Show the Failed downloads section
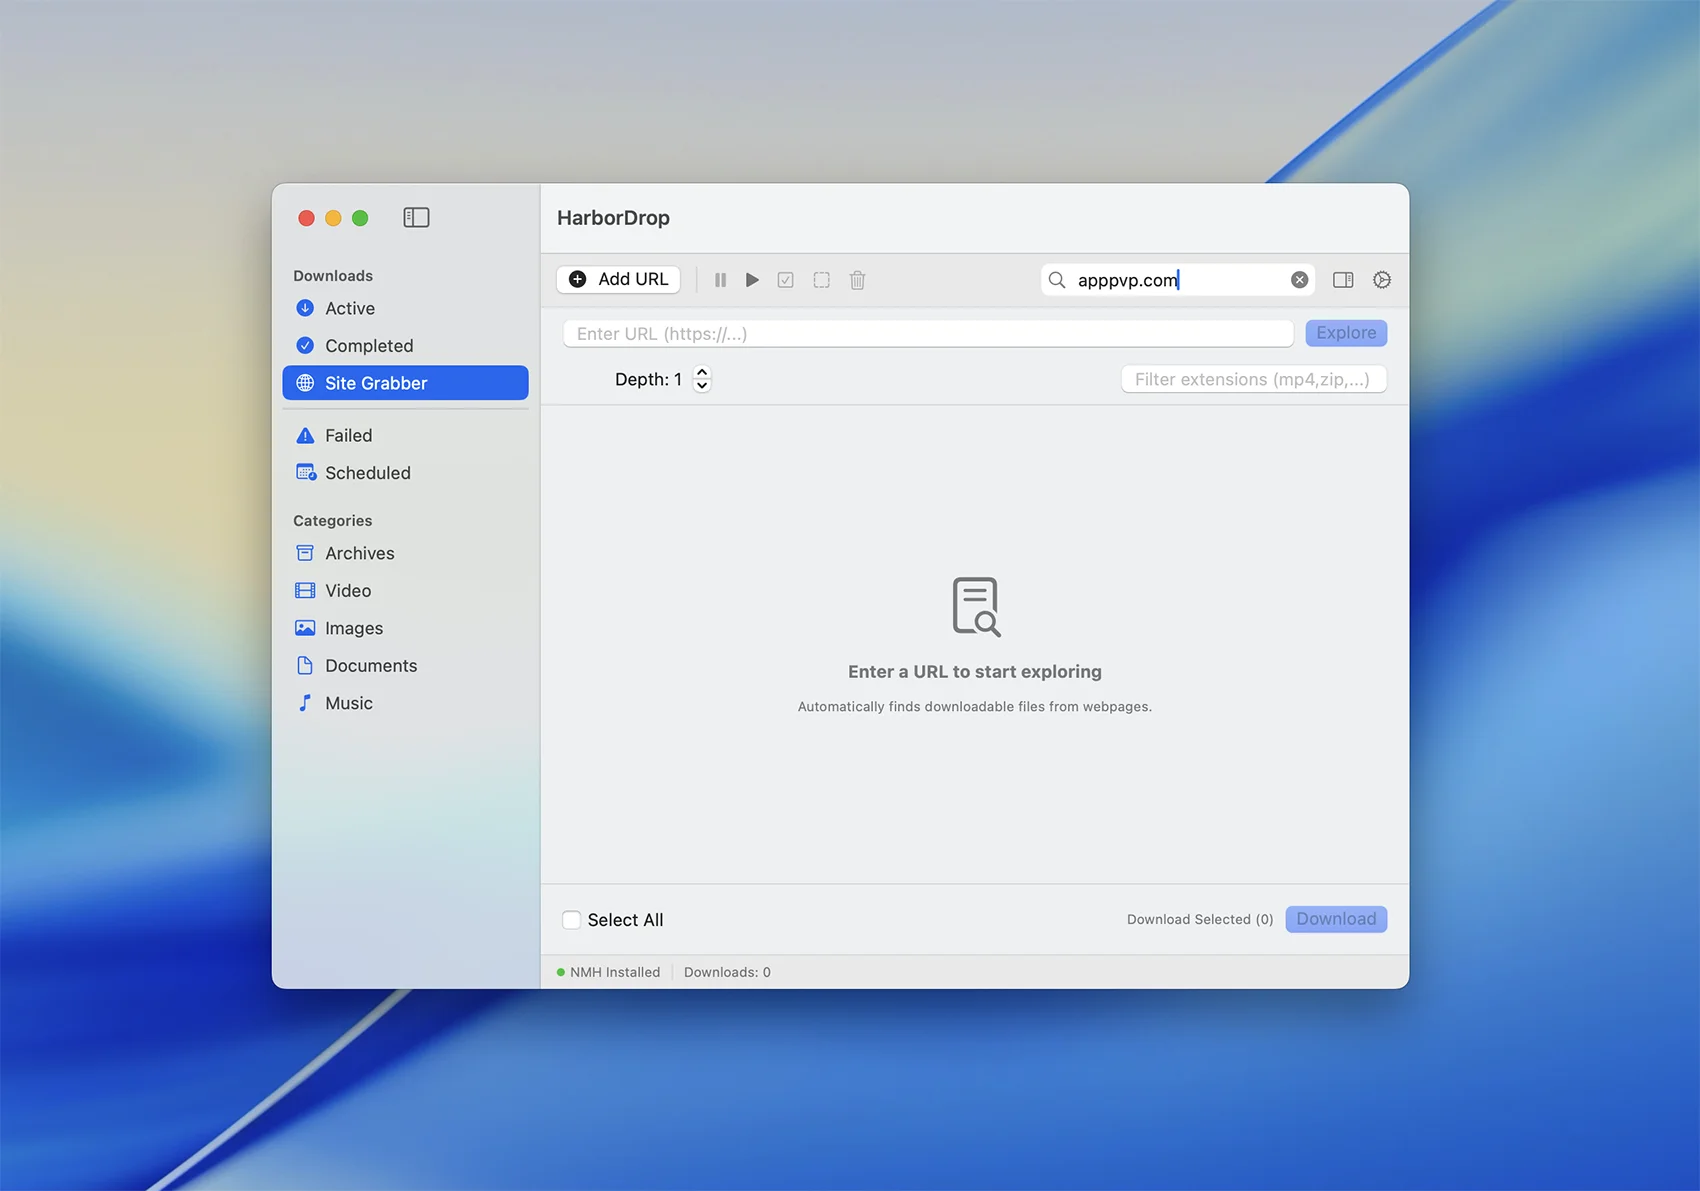The image size is (1700, 1191). click(348, 436)
